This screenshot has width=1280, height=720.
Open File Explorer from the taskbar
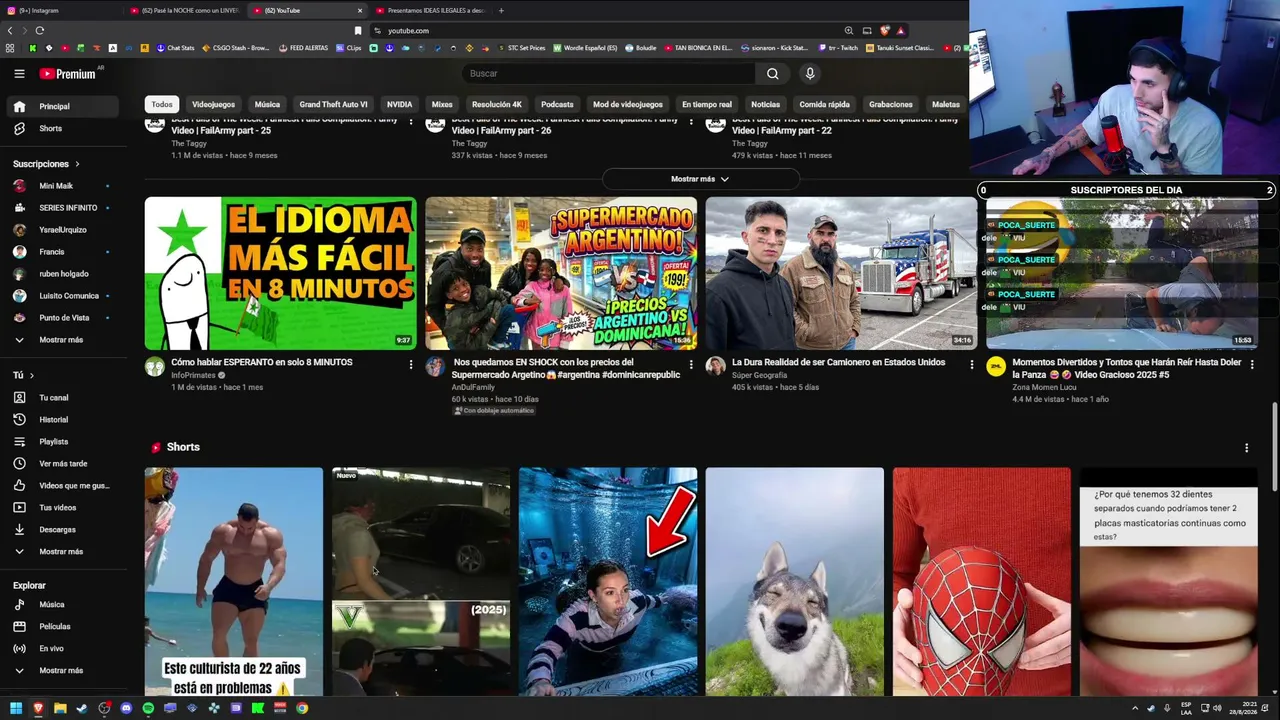pyautogui.click(x=60, y=708)
